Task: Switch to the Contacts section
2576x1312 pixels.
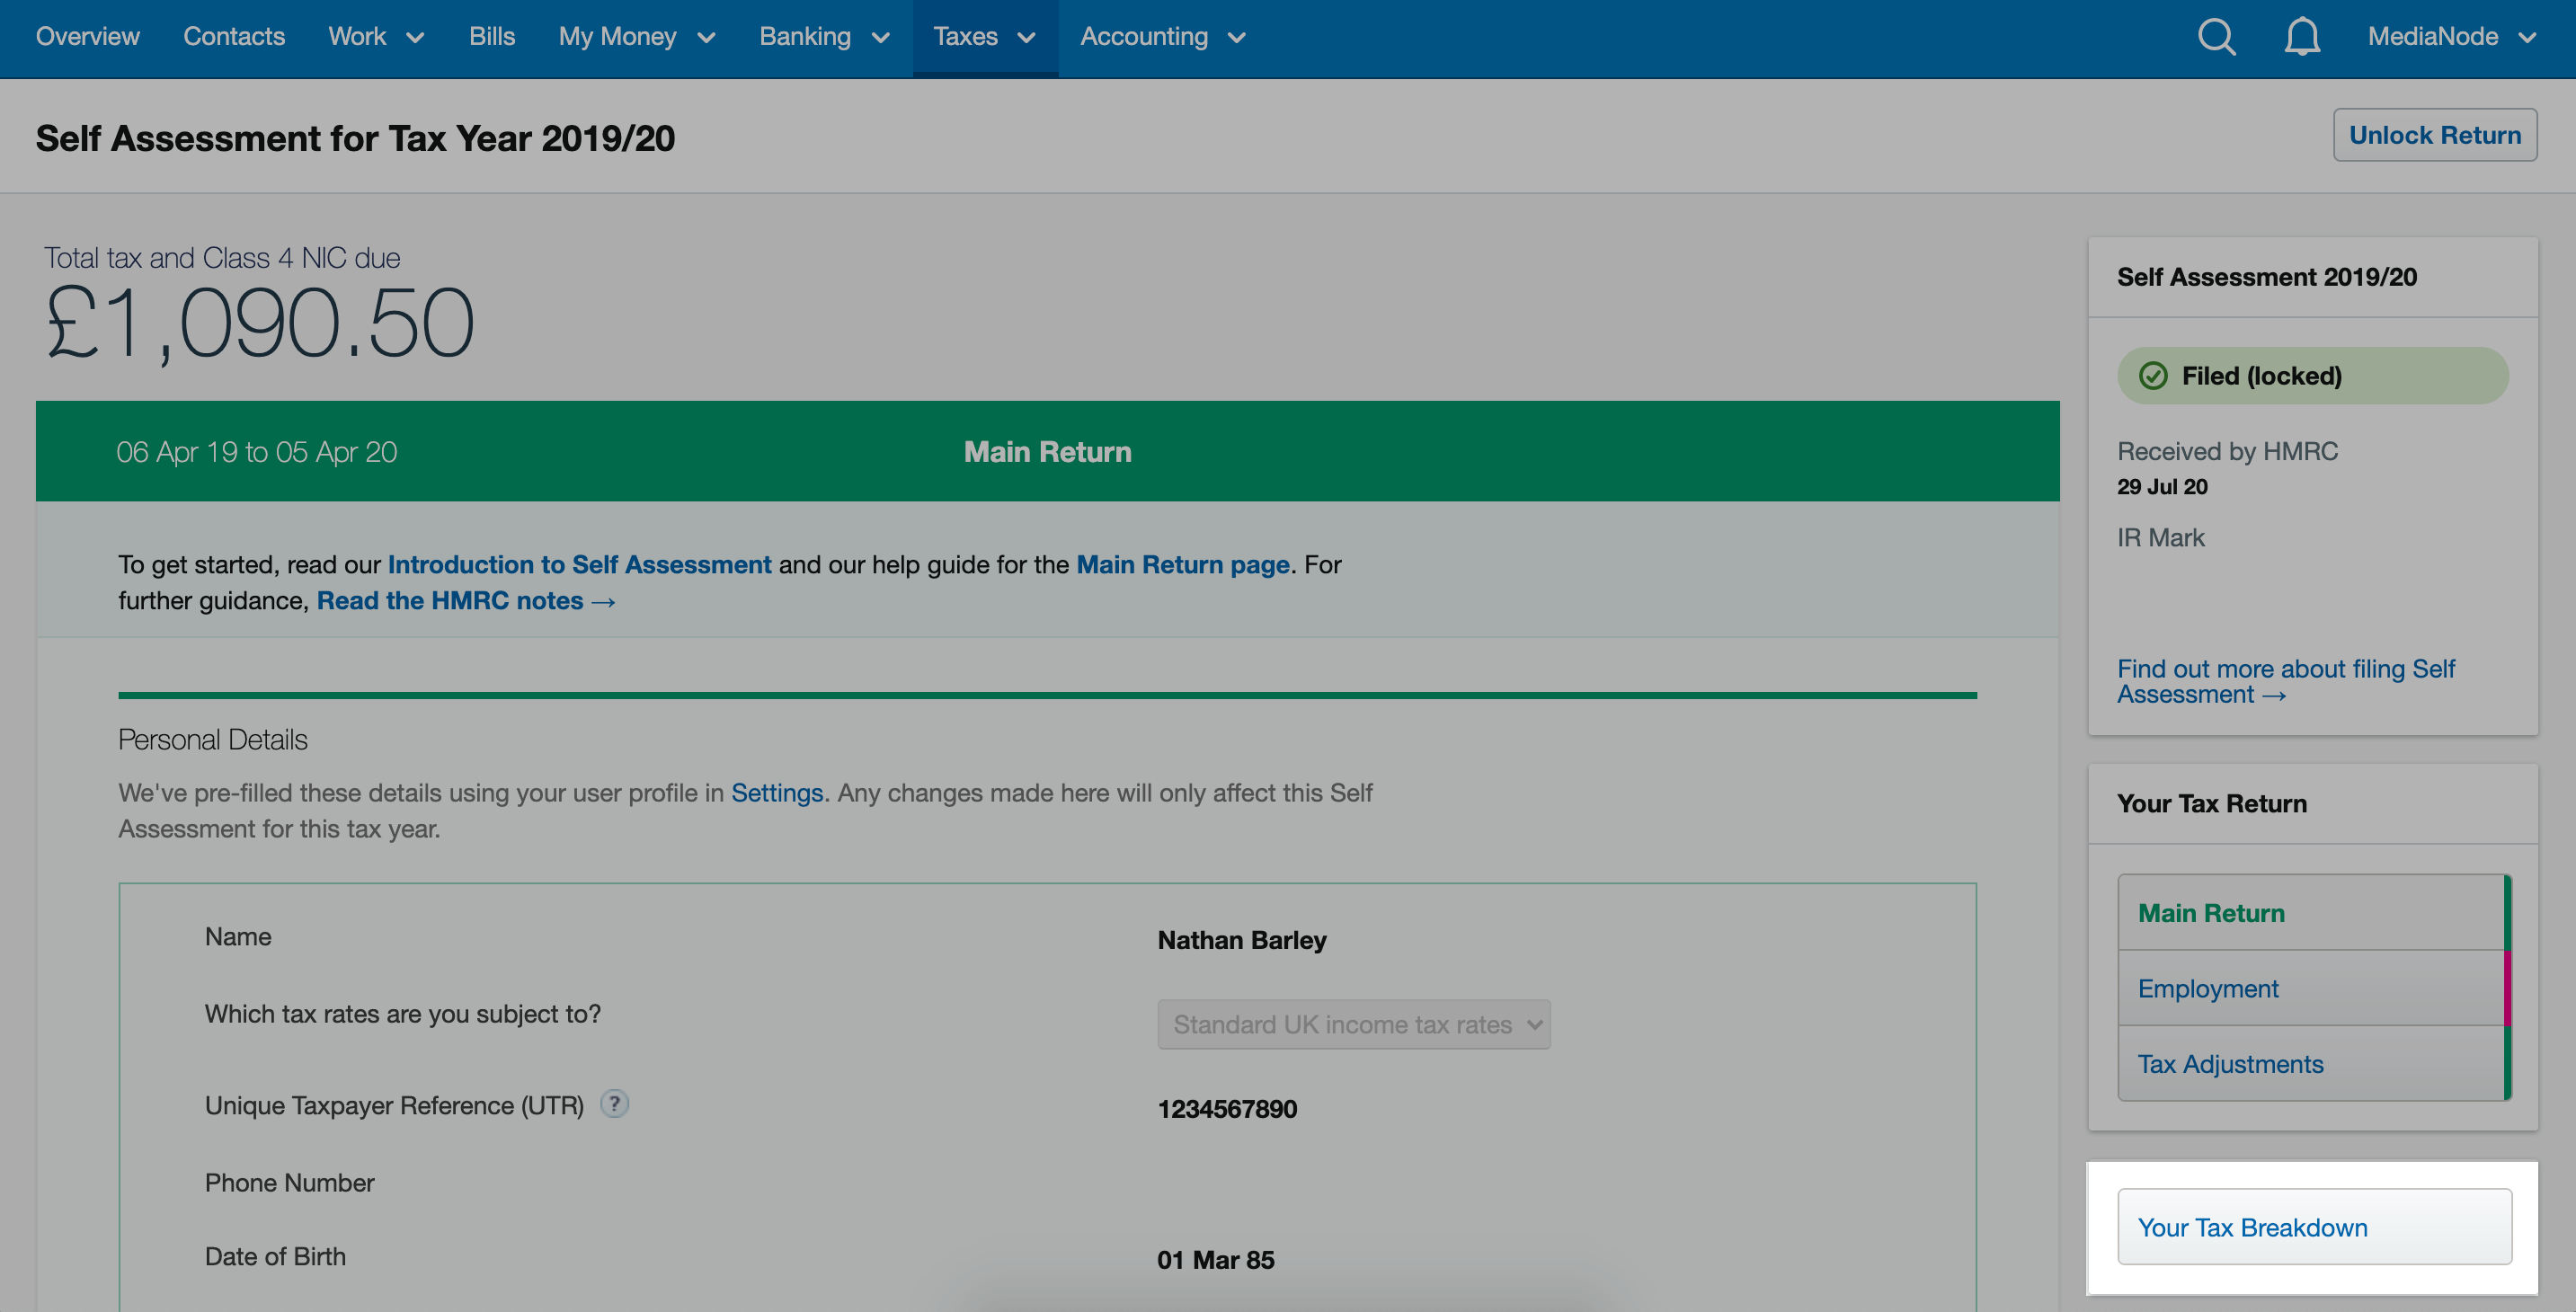Action: click(x=234, y=37)
